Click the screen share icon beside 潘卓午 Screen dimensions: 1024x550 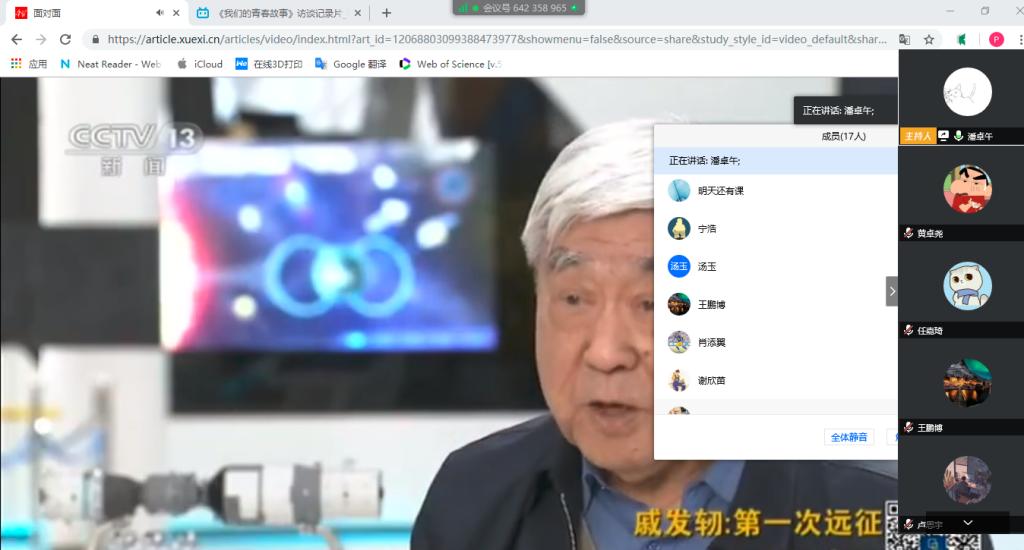click(x=943, y=136)
